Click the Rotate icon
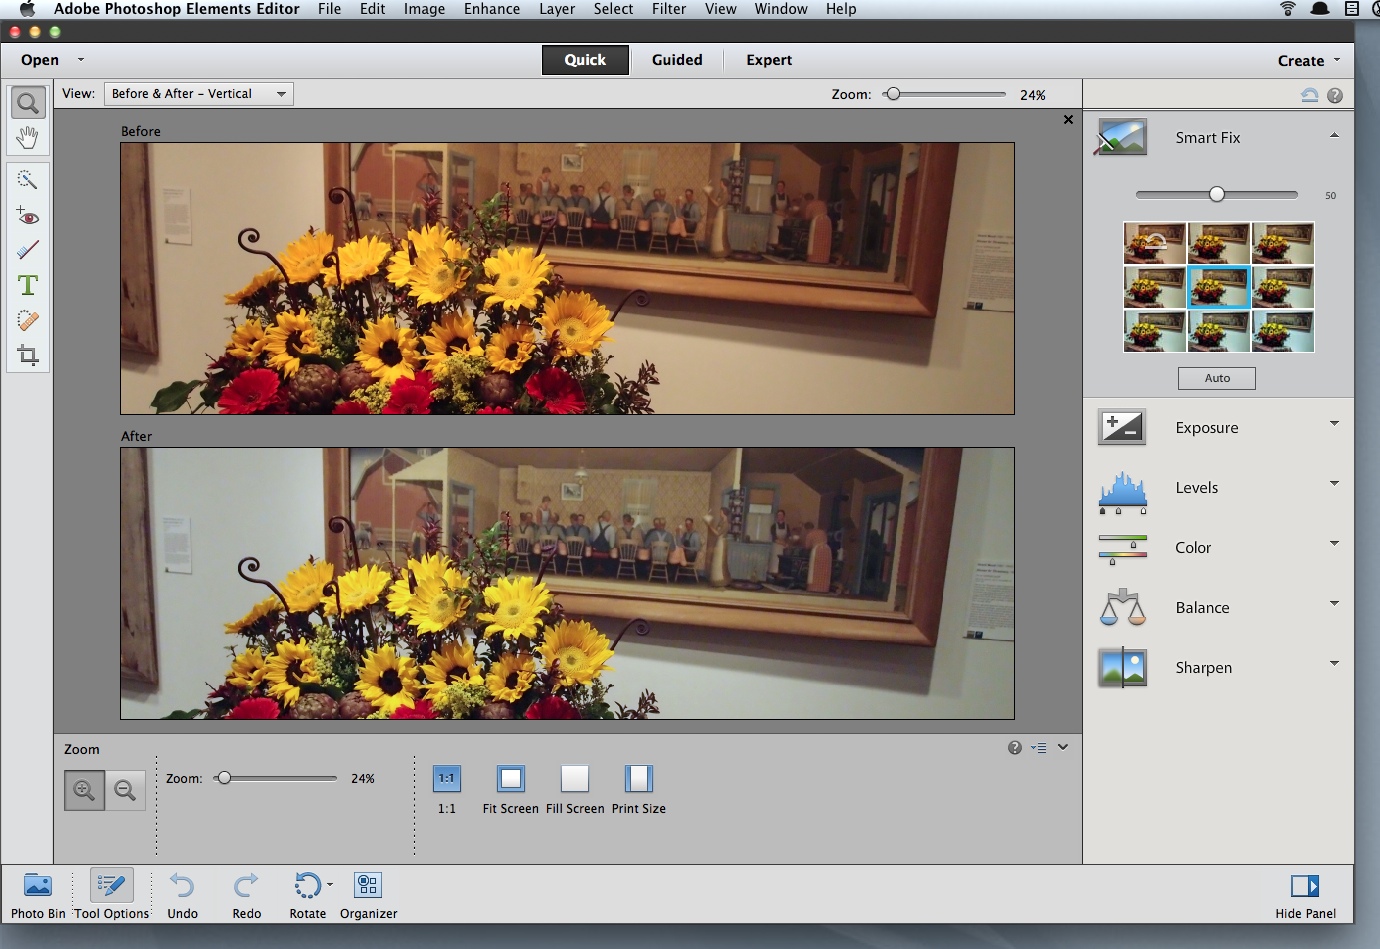 pyautogui.click(x=307, y=886)
